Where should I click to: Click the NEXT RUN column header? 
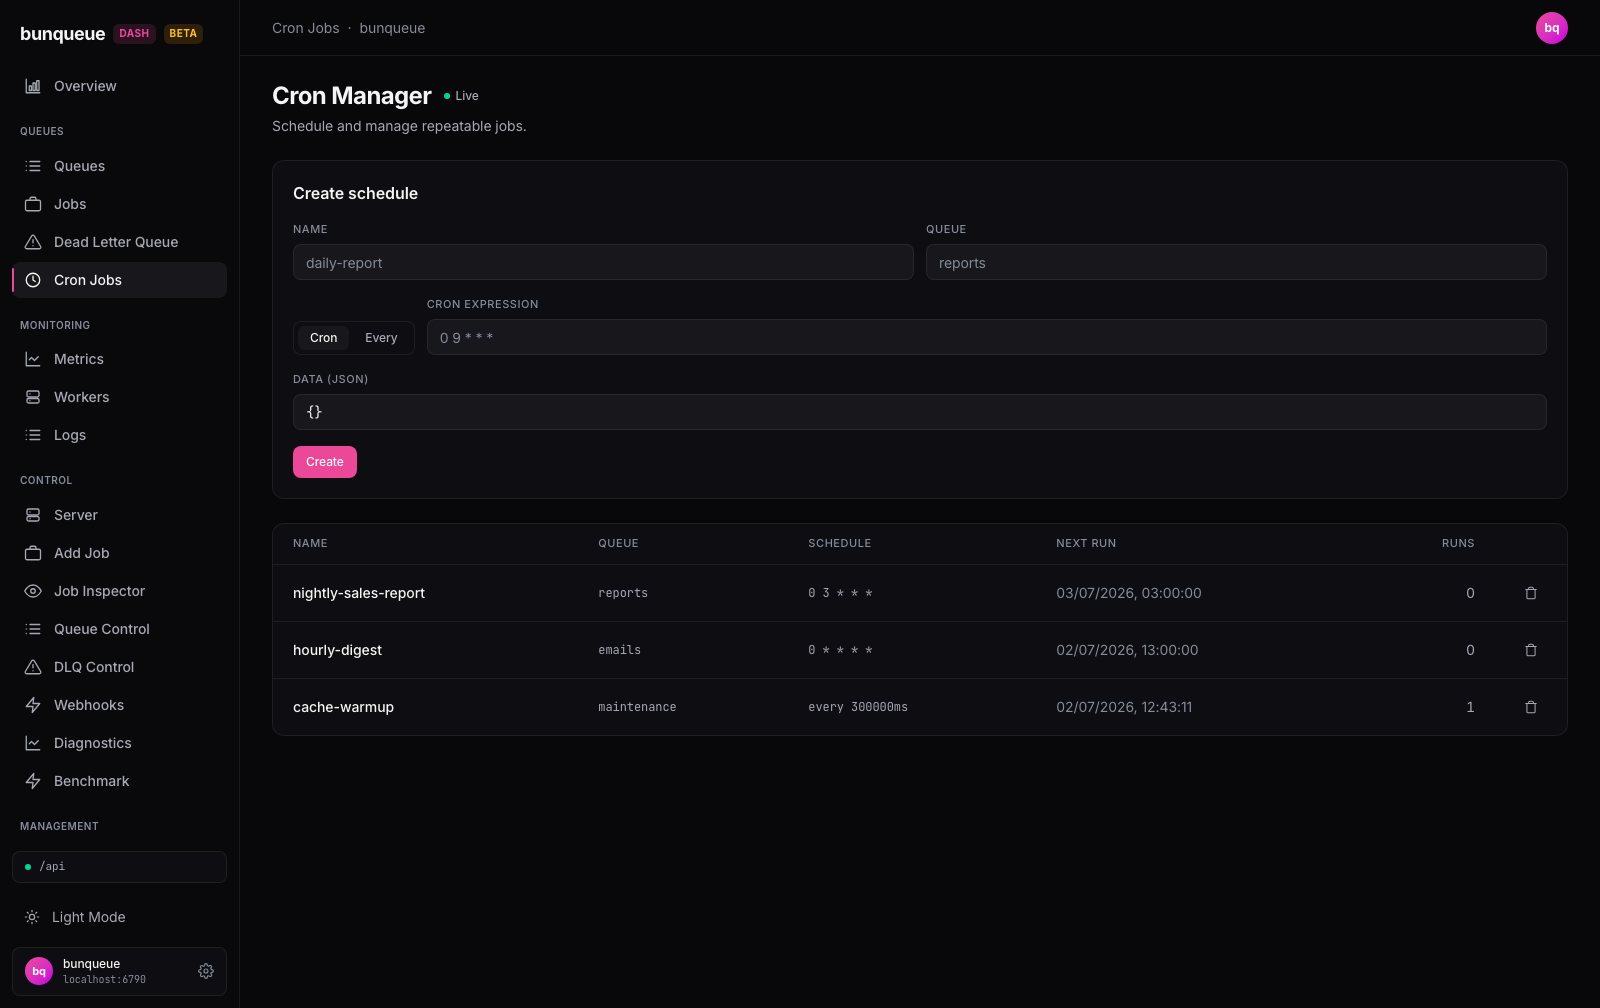coord(1086,543)
